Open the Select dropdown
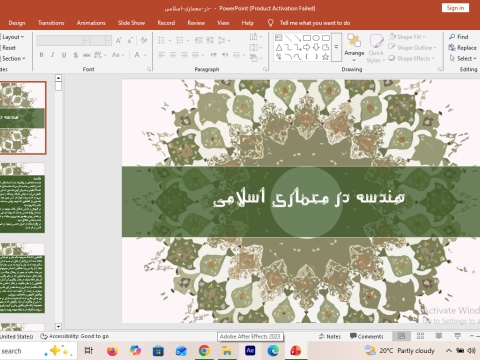The width and height of the screenshot is (480, 360). (463, 59)
